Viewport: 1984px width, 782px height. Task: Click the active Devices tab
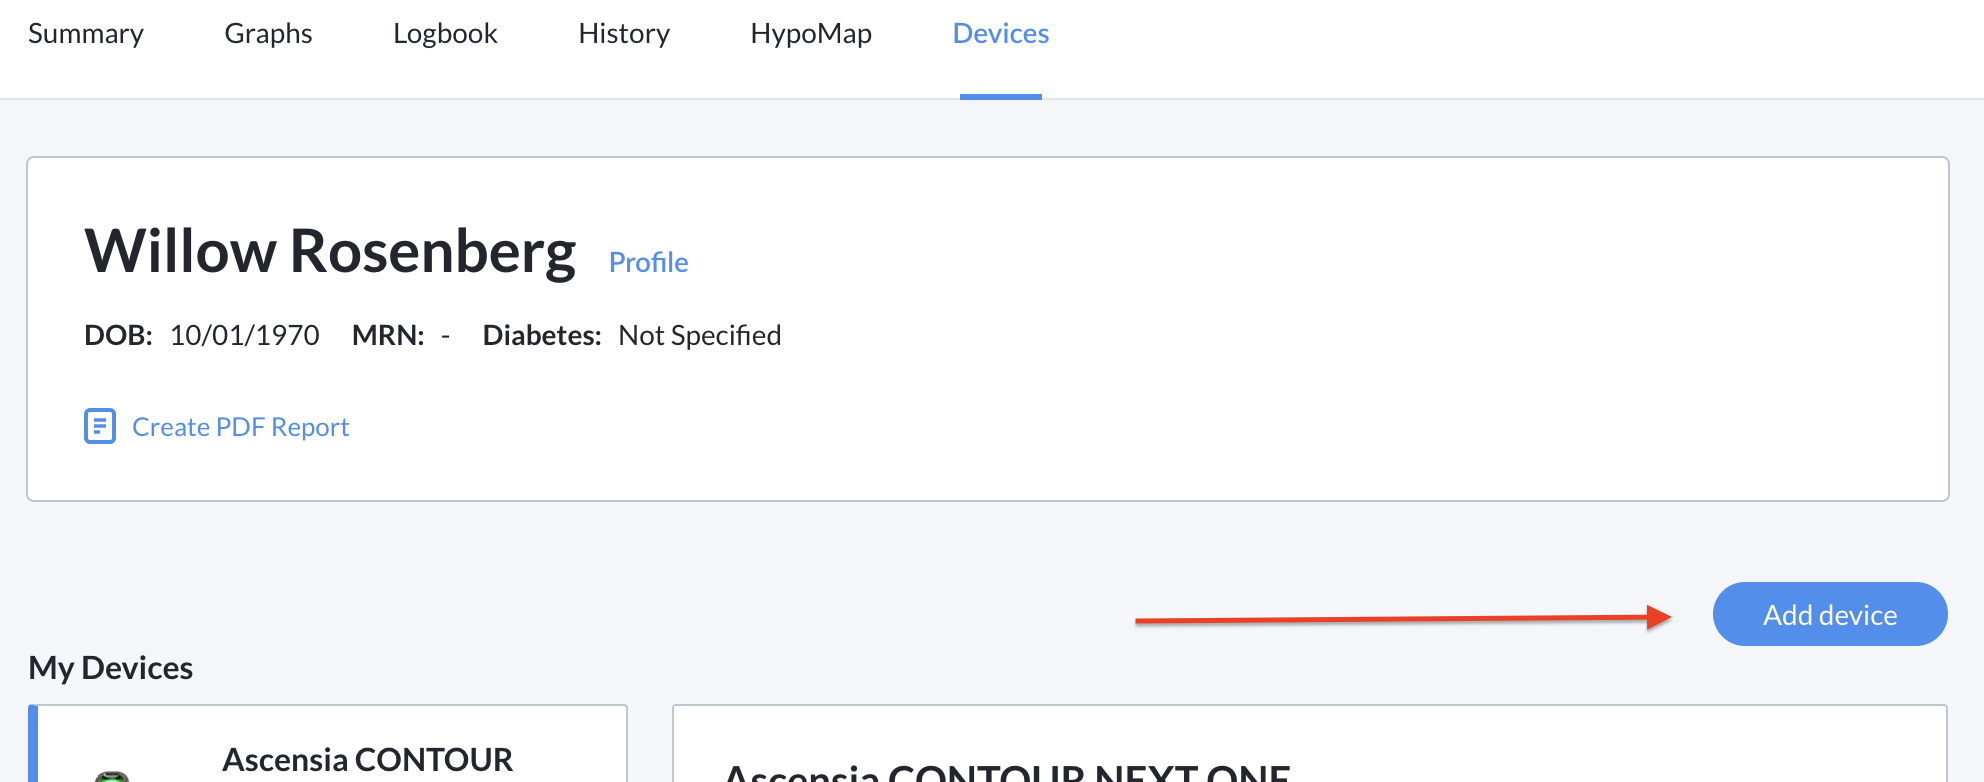coord(1000,34)
